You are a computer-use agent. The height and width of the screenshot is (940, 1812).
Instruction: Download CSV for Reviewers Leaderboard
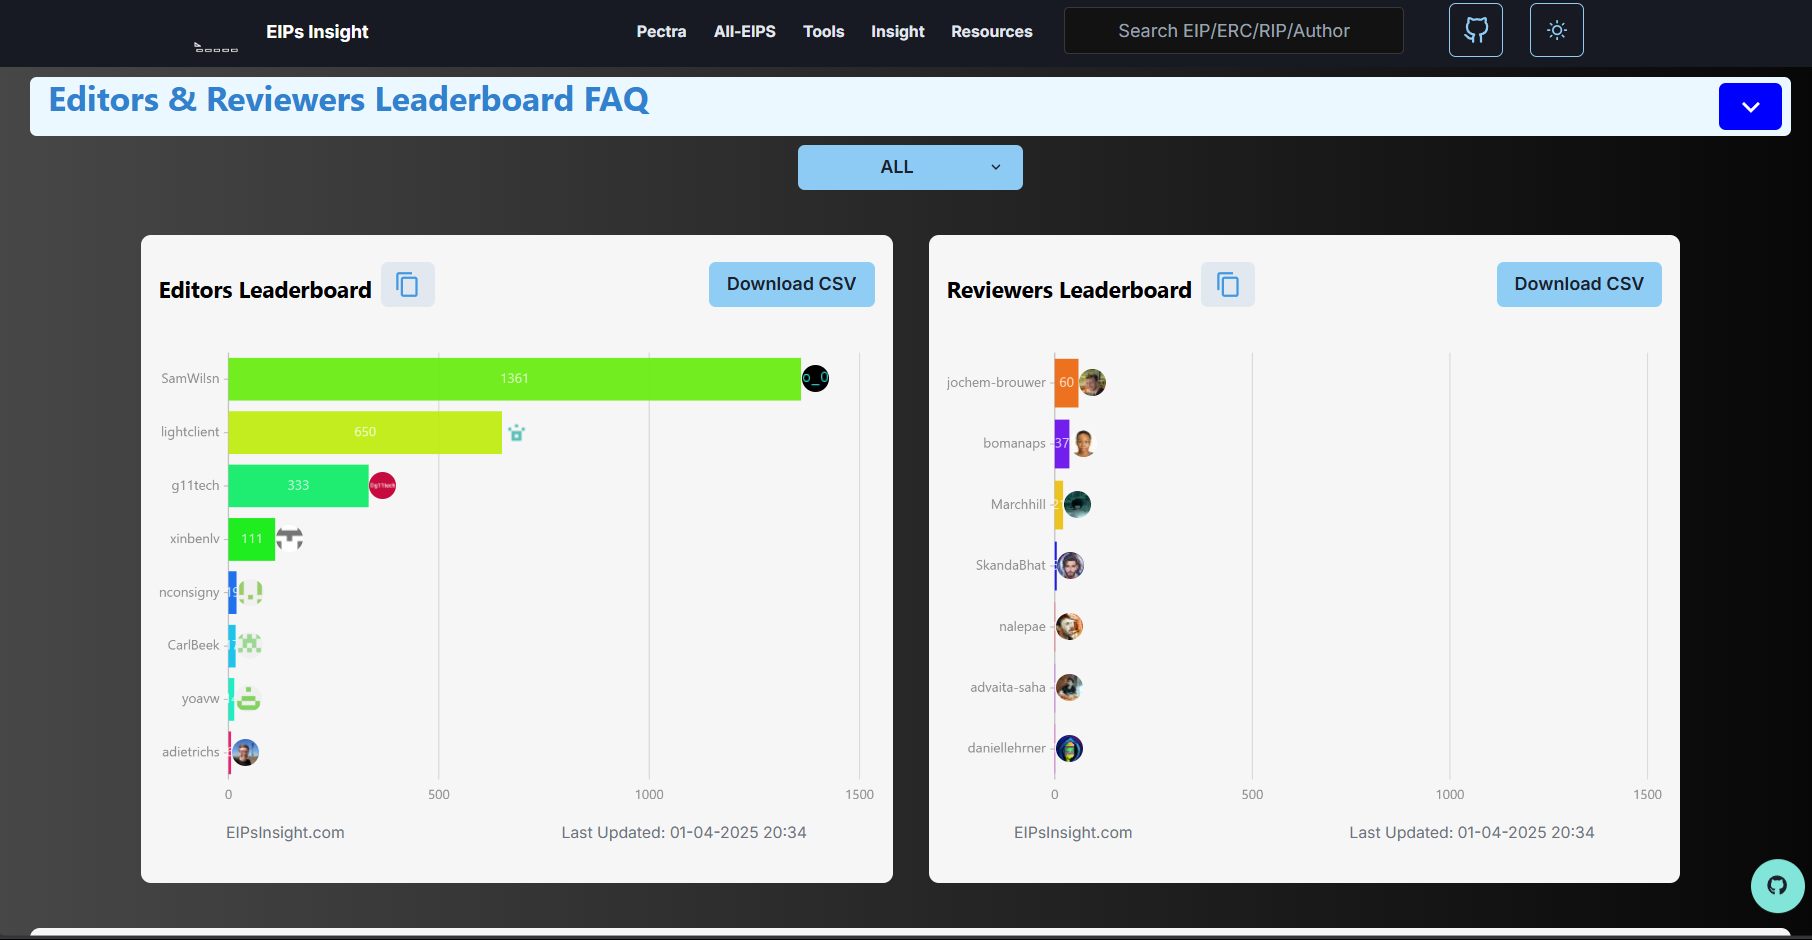[x=1578, y=284]
